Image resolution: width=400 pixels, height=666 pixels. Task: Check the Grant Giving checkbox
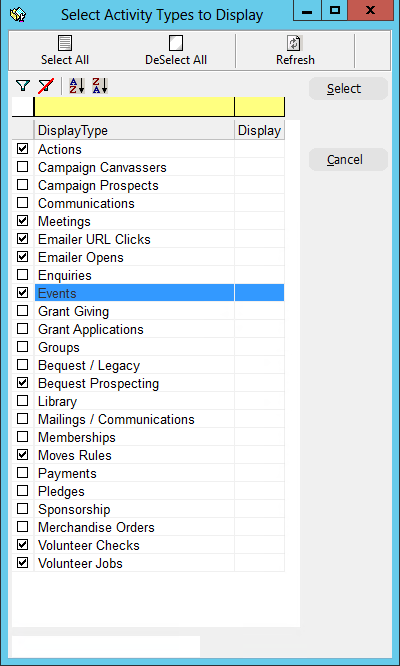[23, 311]
